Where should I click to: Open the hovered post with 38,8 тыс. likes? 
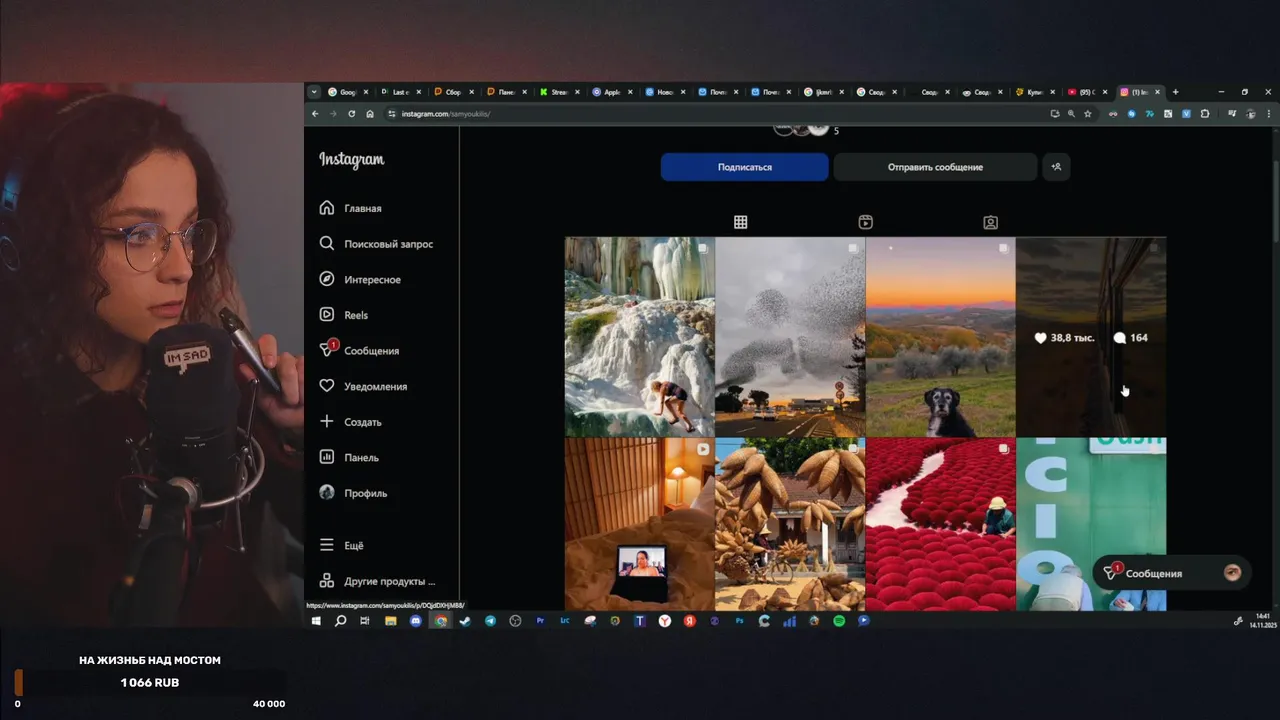1091,337
